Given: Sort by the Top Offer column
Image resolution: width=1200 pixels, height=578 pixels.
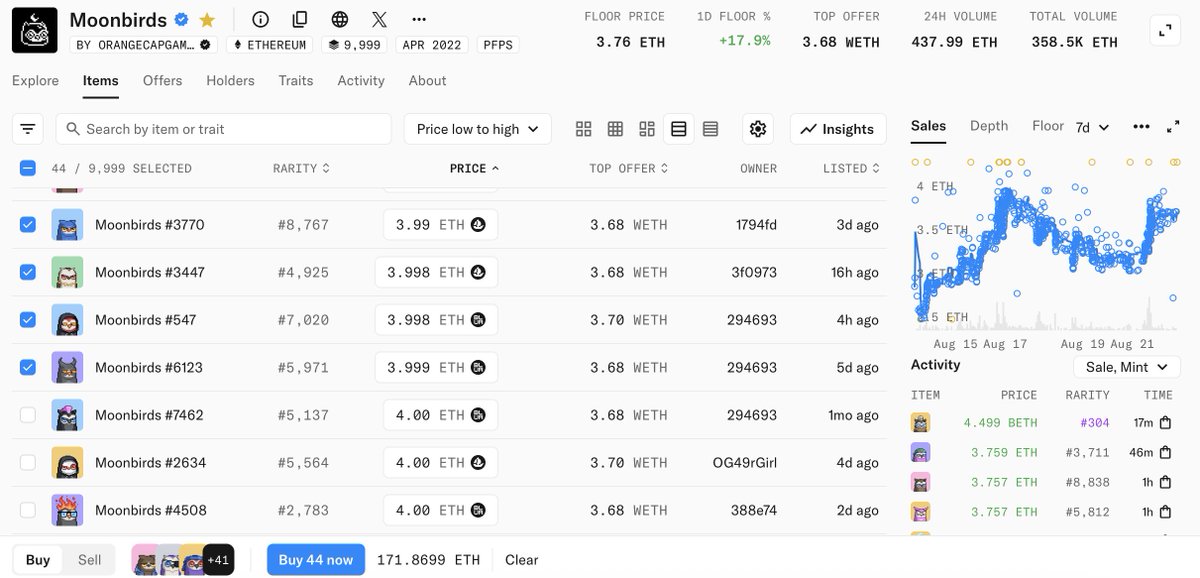Looking at the screenshot, I should [629, 168].
